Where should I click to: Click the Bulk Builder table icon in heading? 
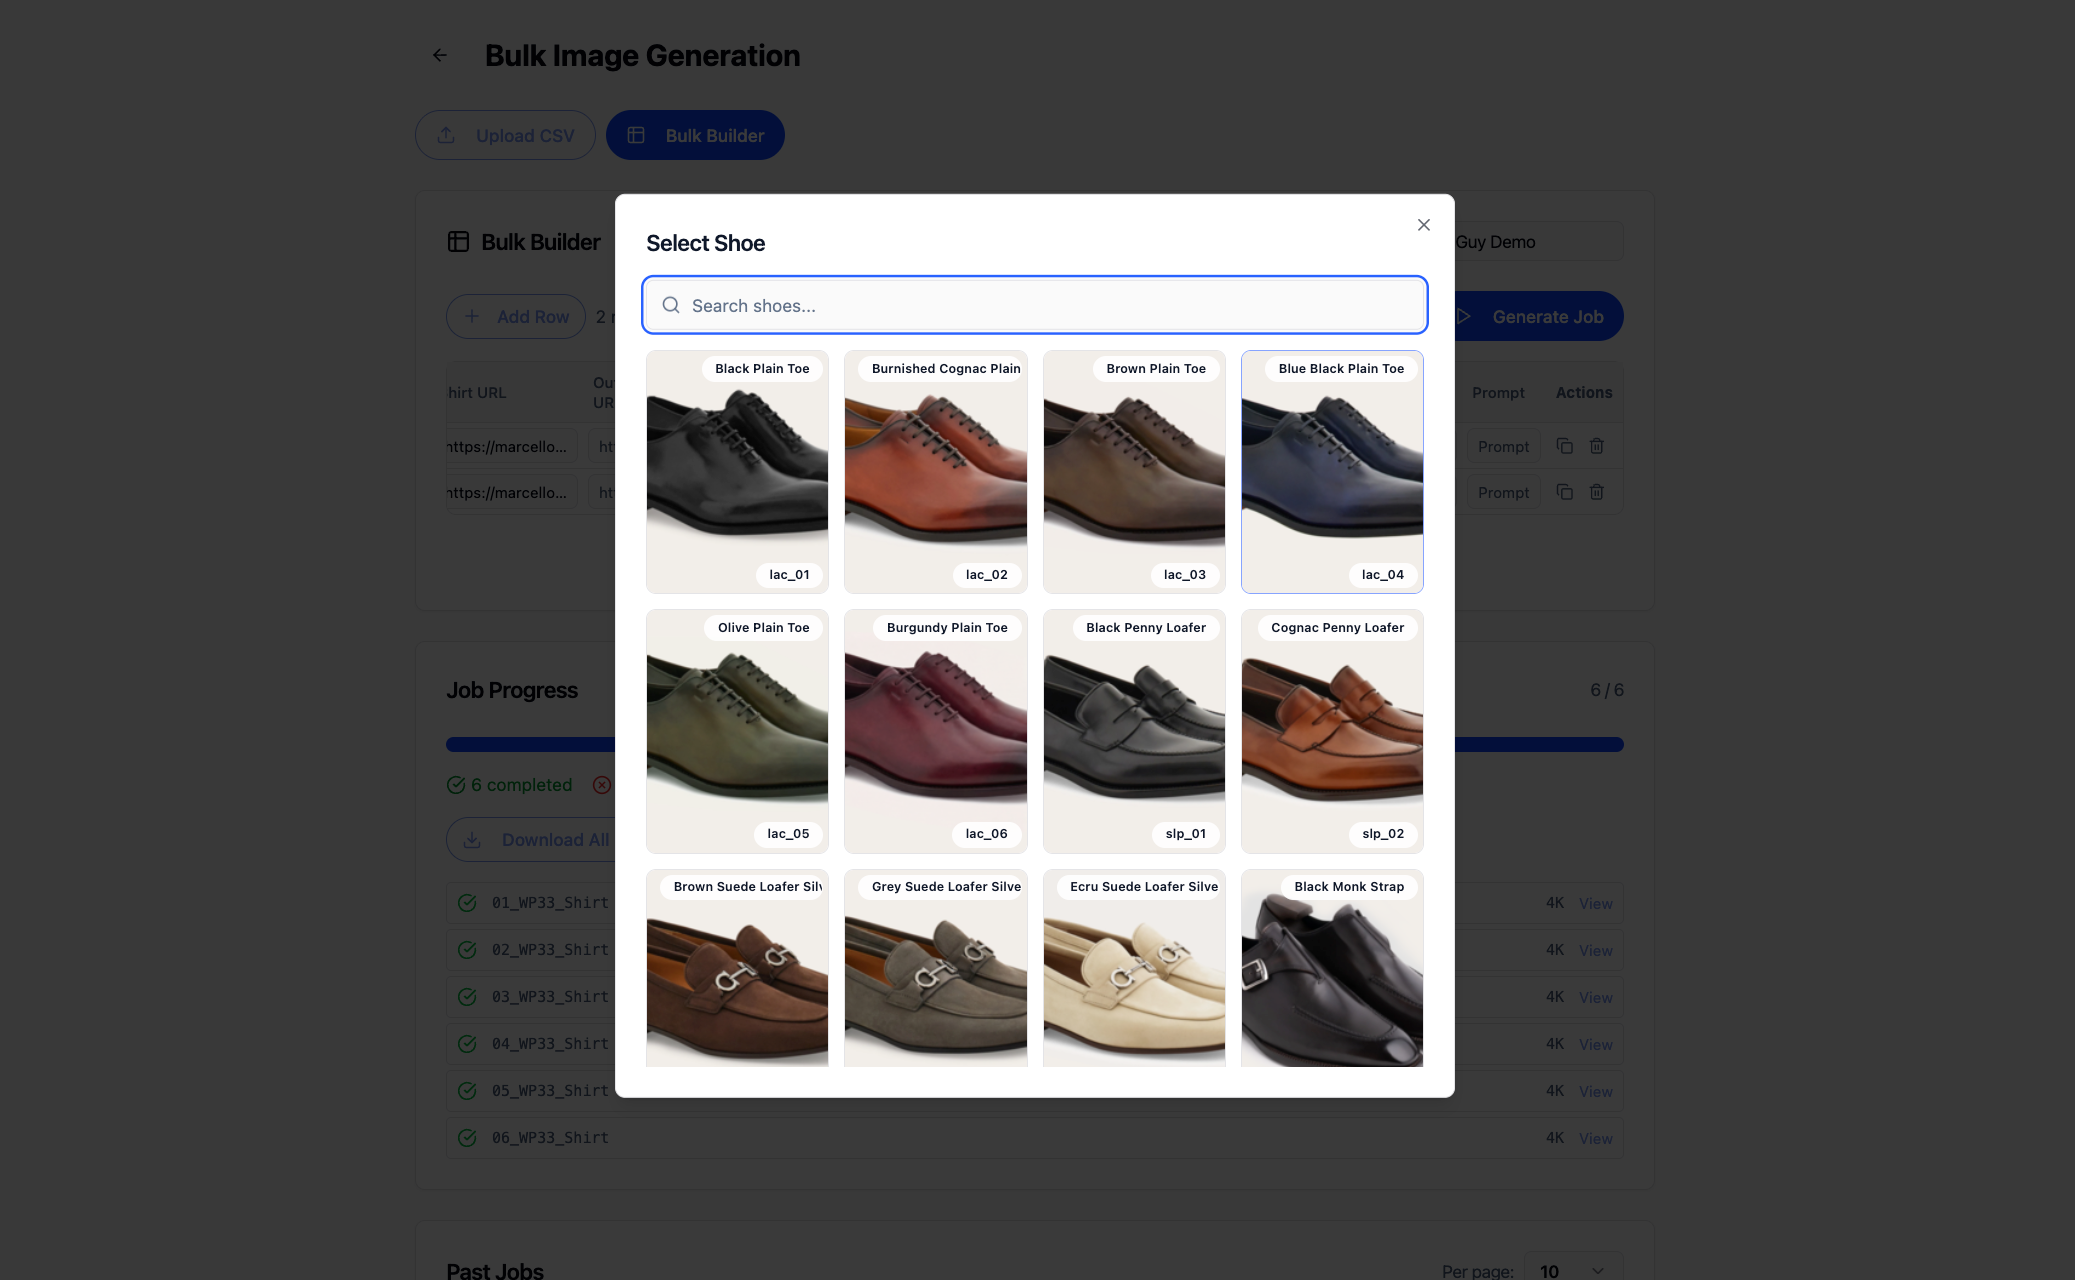point(458,242)
